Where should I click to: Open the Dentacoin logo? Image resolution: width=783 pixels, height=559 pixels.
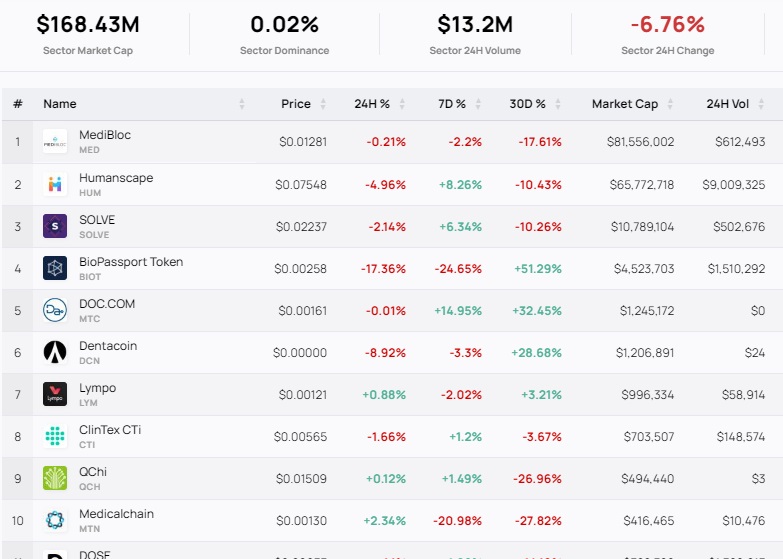click(55, 352)
